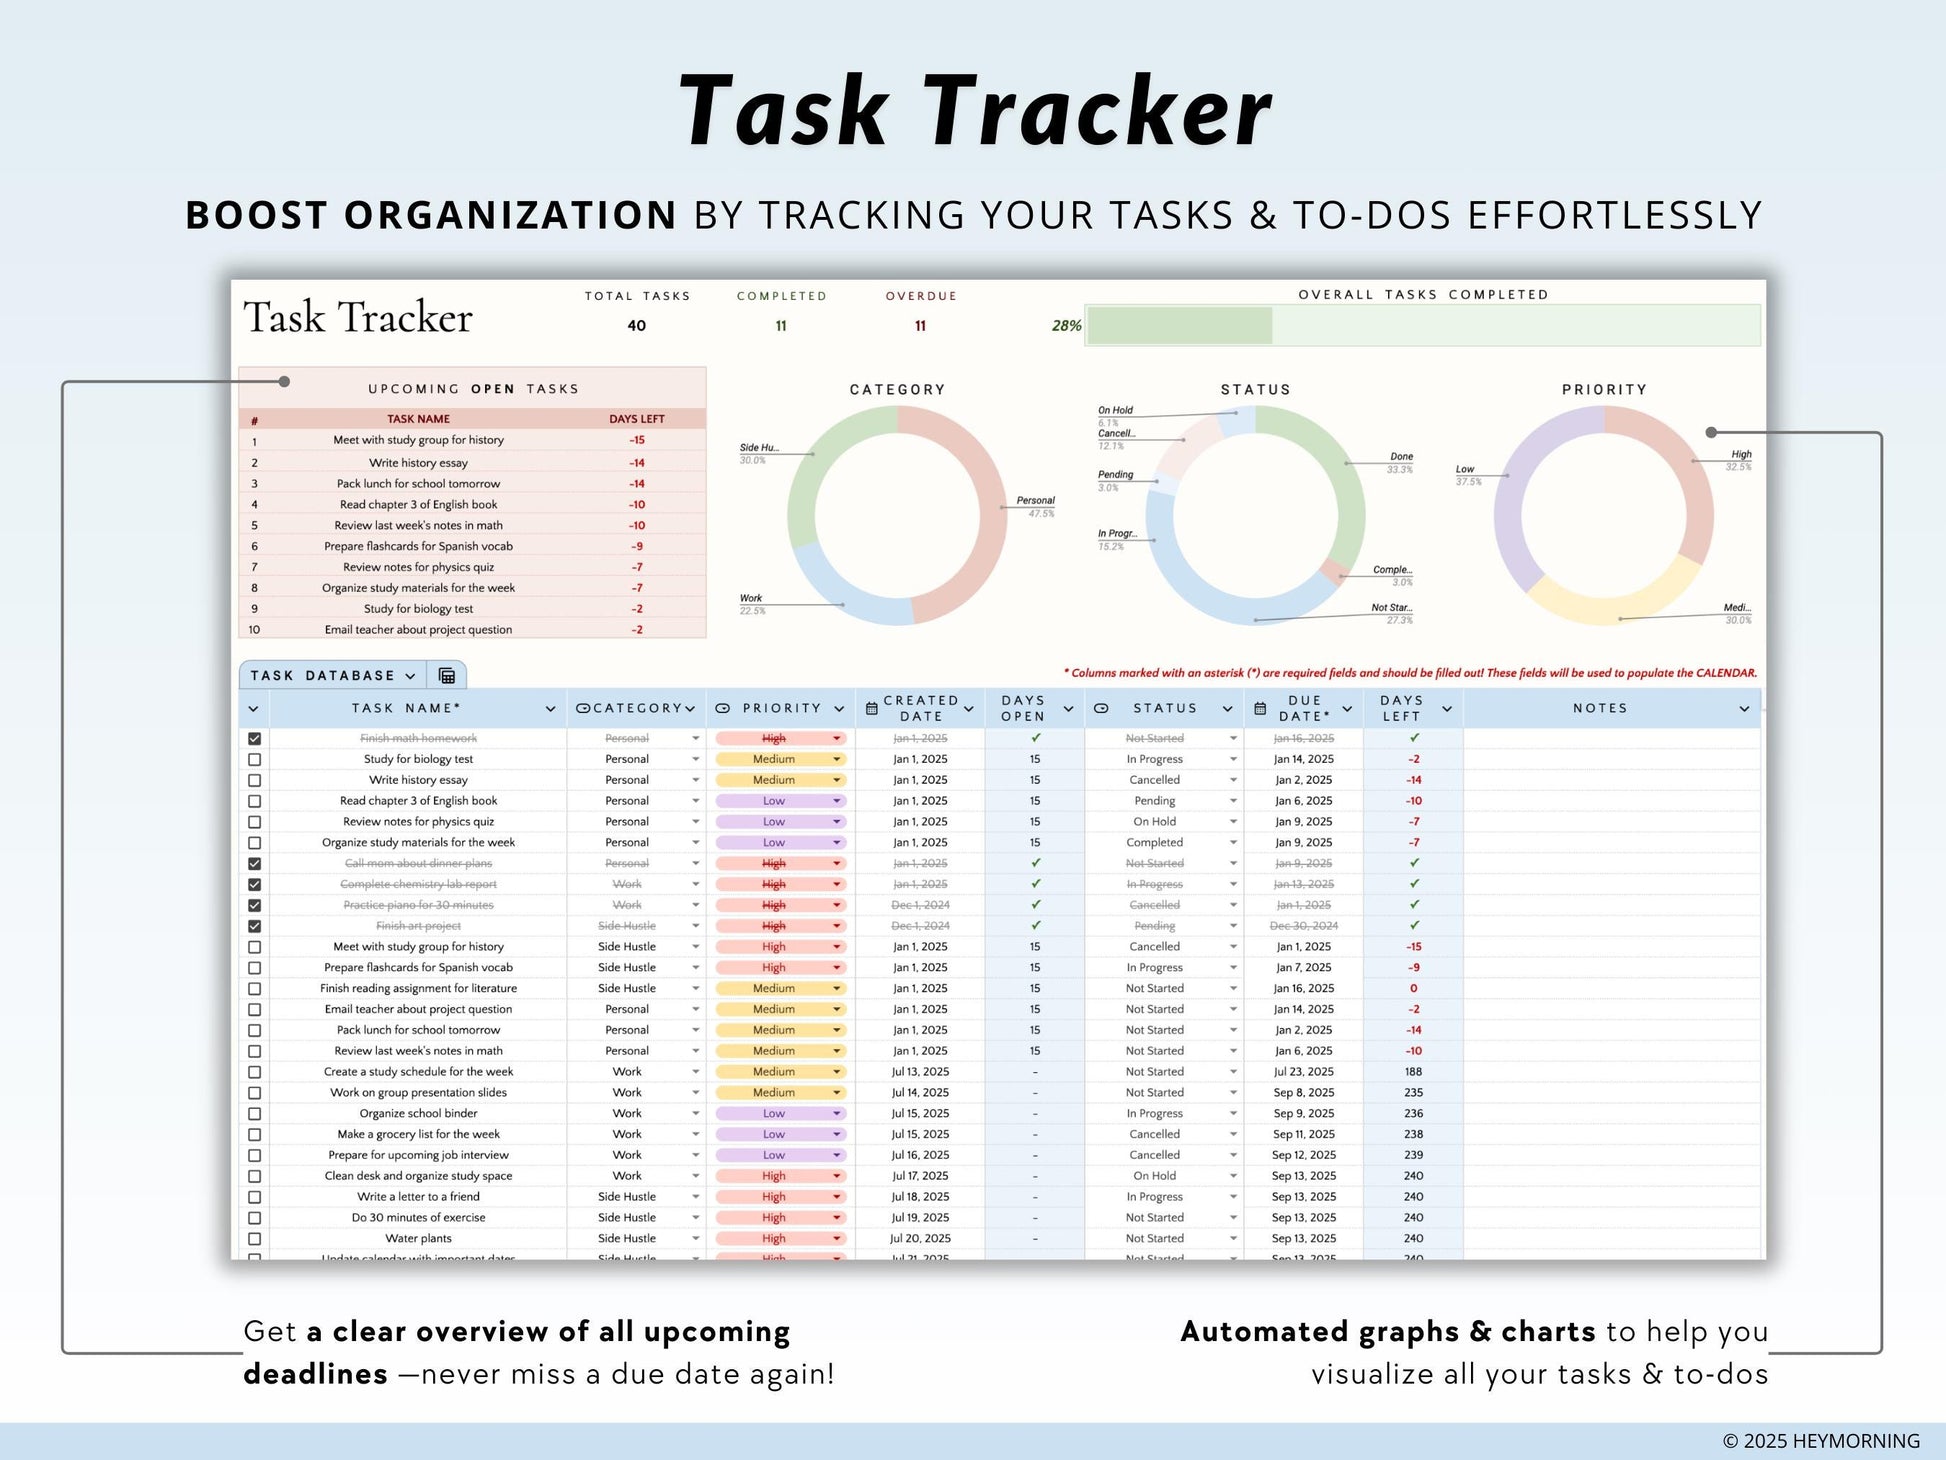Open the Task Name column header menu
Viewport: 1946px width, 1460px height.
point(550,709)
